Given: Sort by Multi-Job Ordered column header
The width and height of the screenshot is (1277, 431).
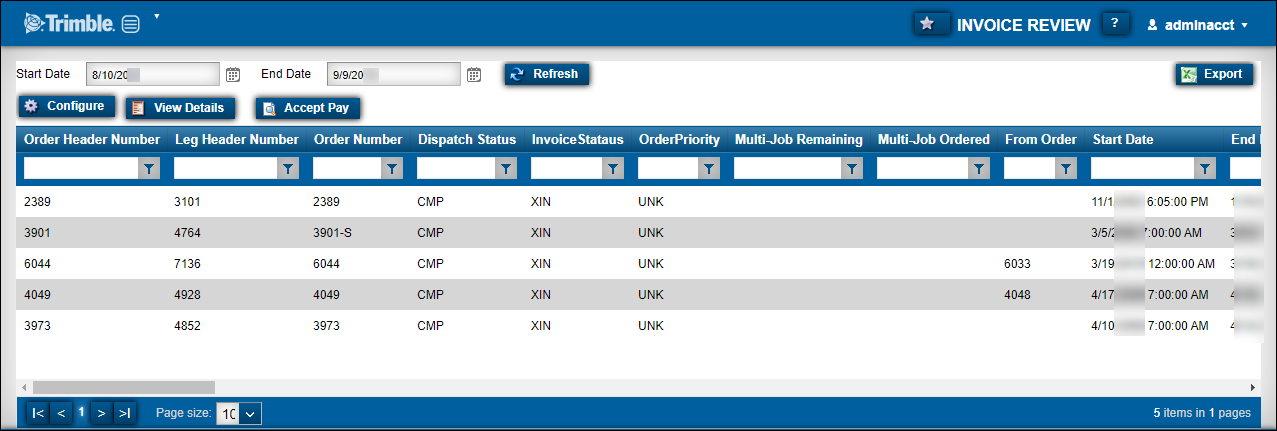Looking at the screenshot, I should tap(934, 140).
